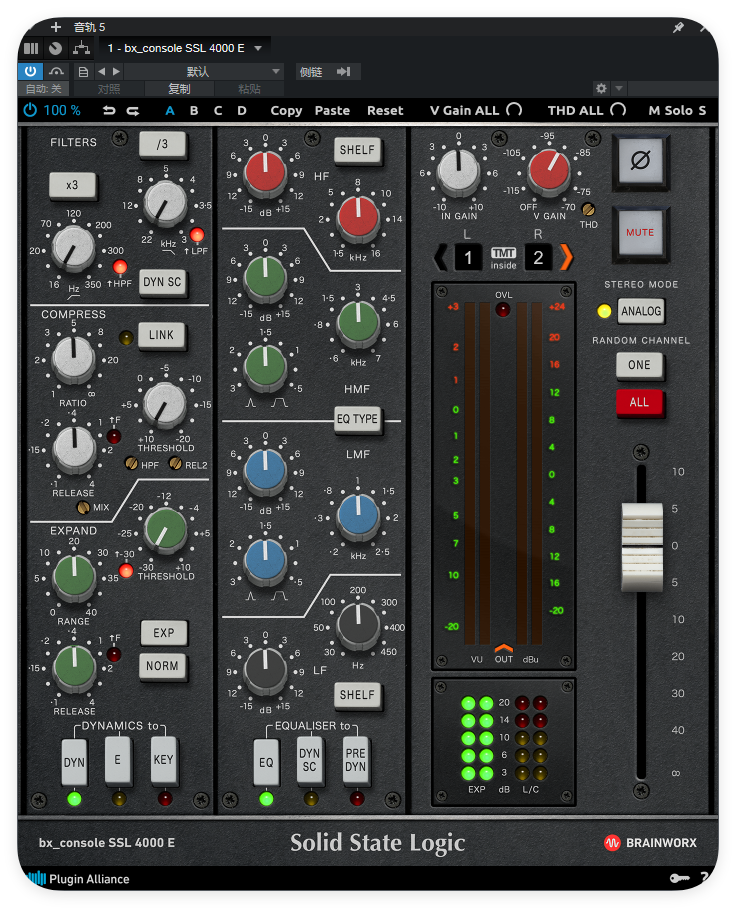The width and height of the screenshot is (736, 908).
Task: Toggle the /3 filter divider button
Action: pos(162,144)
